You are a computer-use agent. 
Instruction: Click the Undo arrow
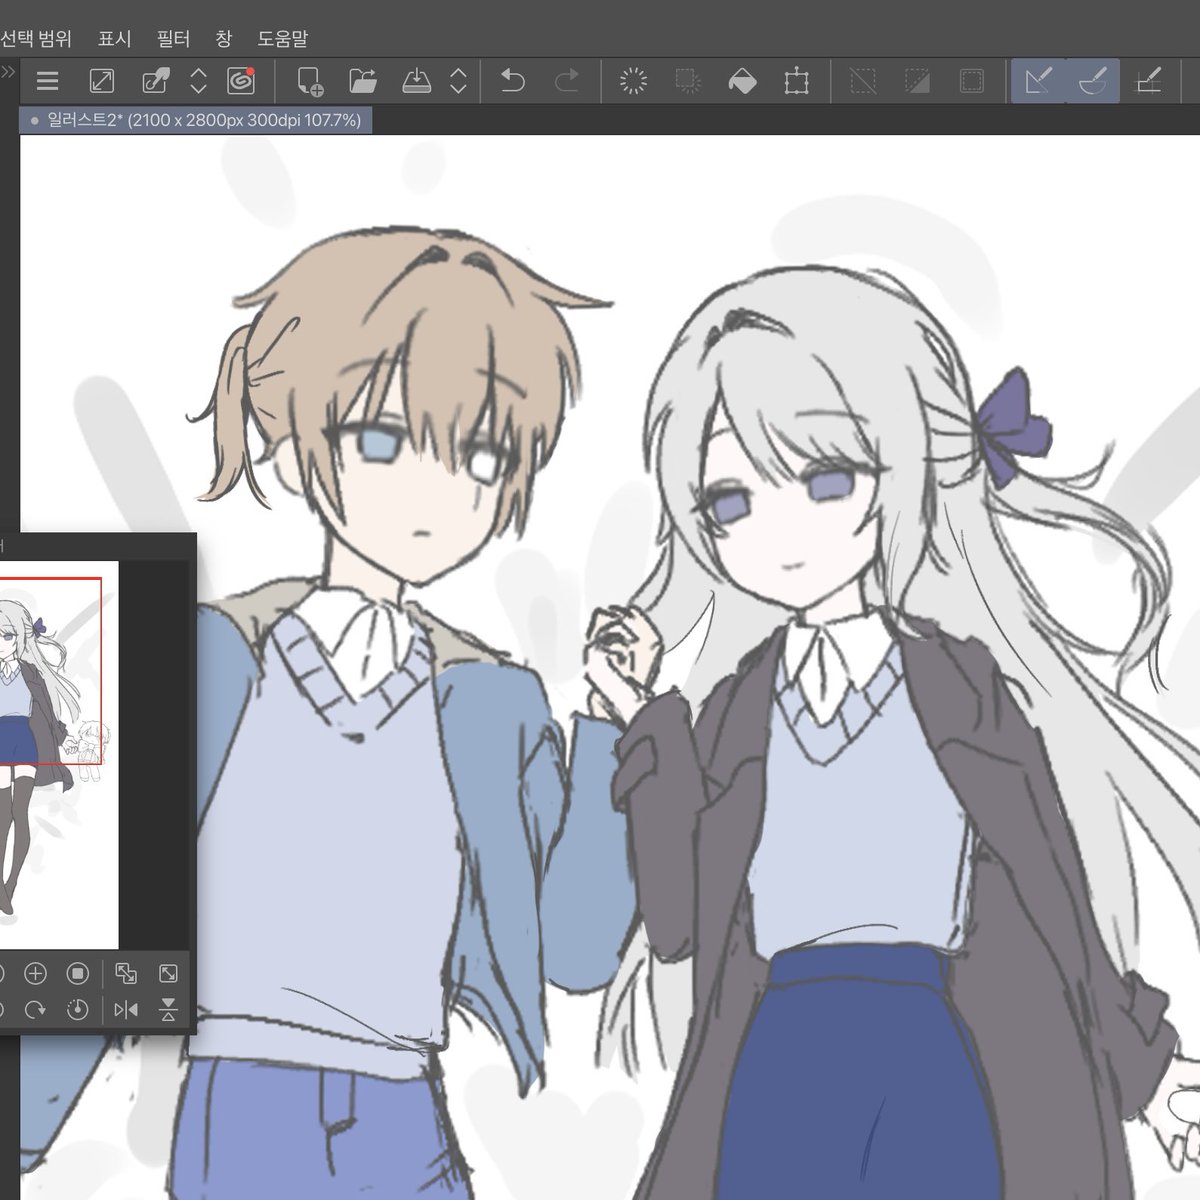pos(513,81)
